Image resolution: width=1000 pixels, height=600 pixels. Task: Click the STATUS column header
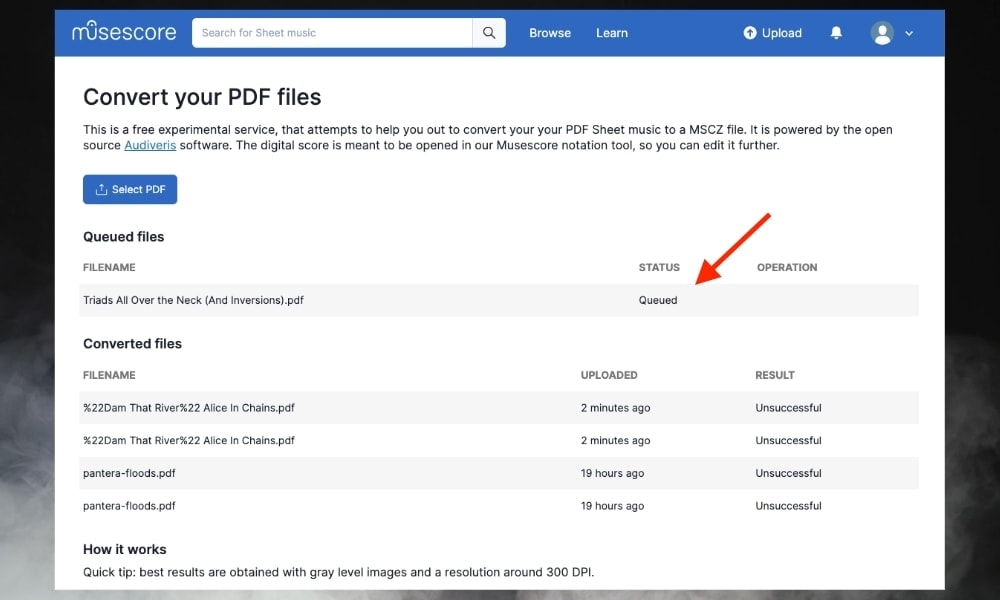(x=659, y=267)
